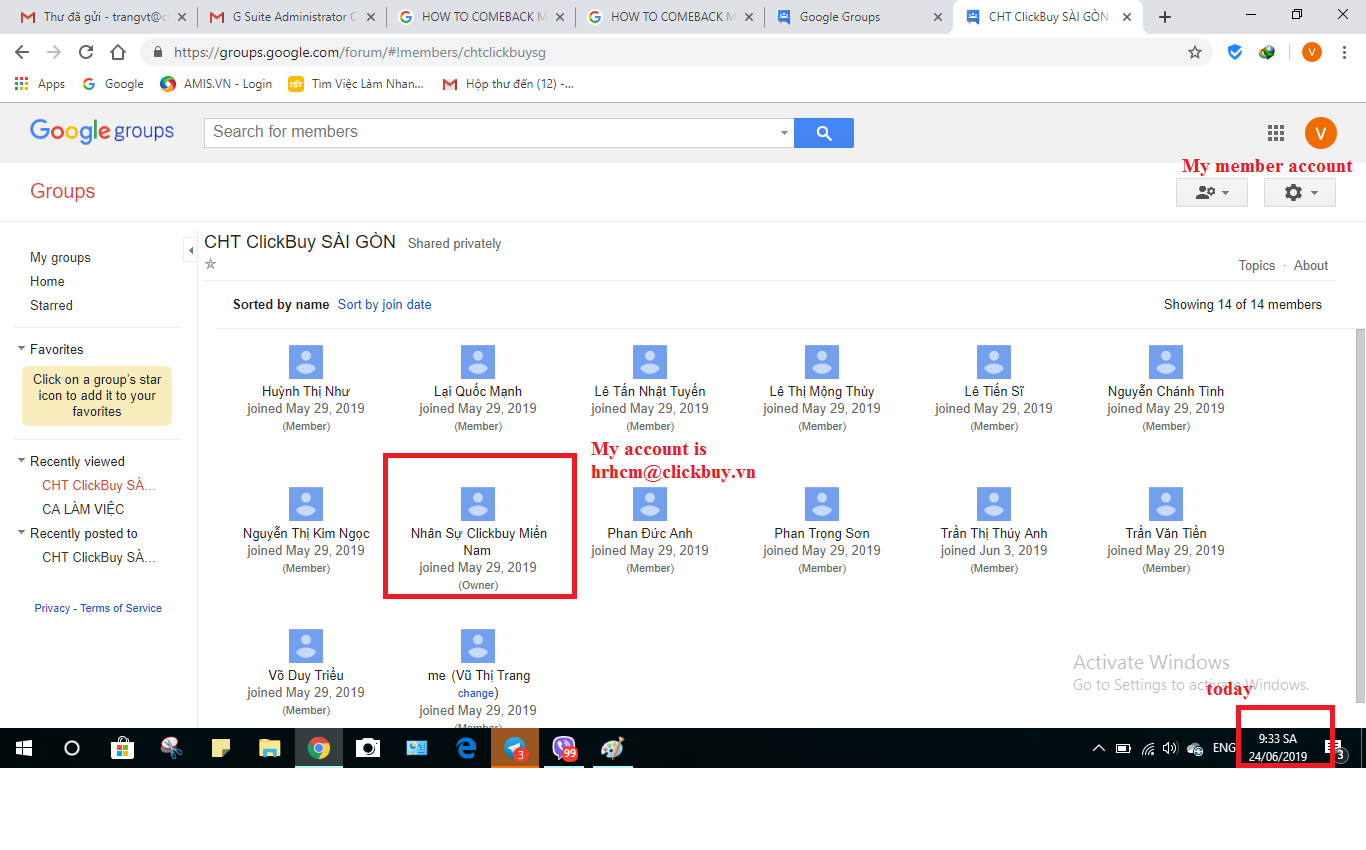The height and width of the screenshot is (850, 1366).
Task: Open CHT ClickBuy SÀ... under Recently viewed
Action: (99, 485)
